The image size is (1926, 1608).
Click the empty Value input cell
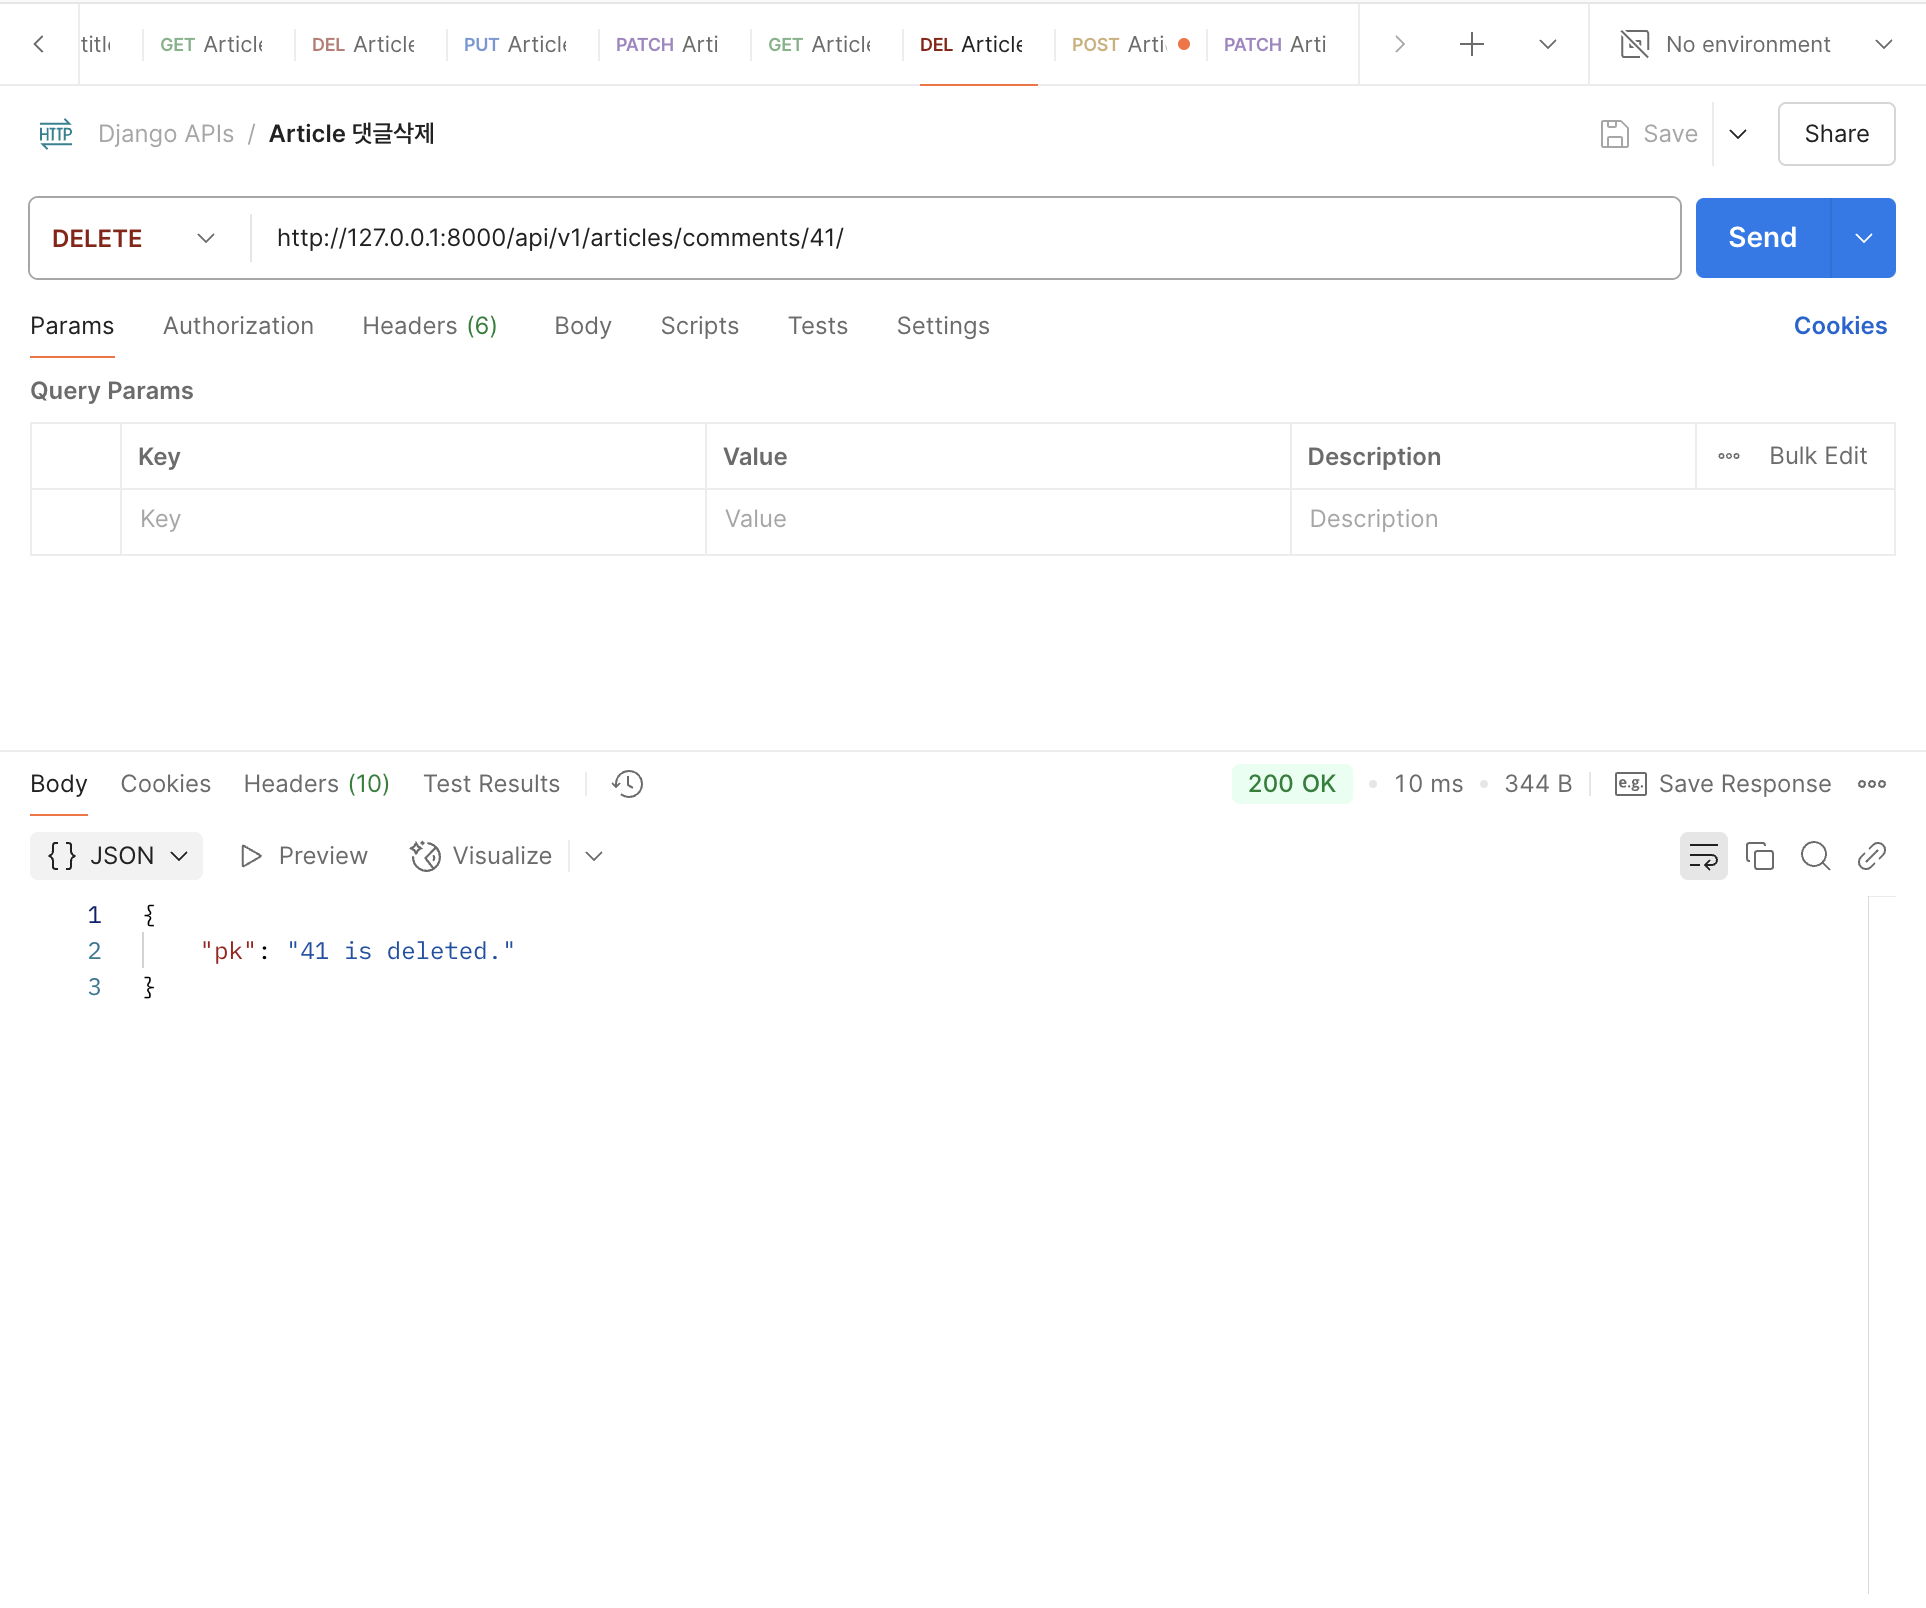pyautogui.click(x=998, y=520)
